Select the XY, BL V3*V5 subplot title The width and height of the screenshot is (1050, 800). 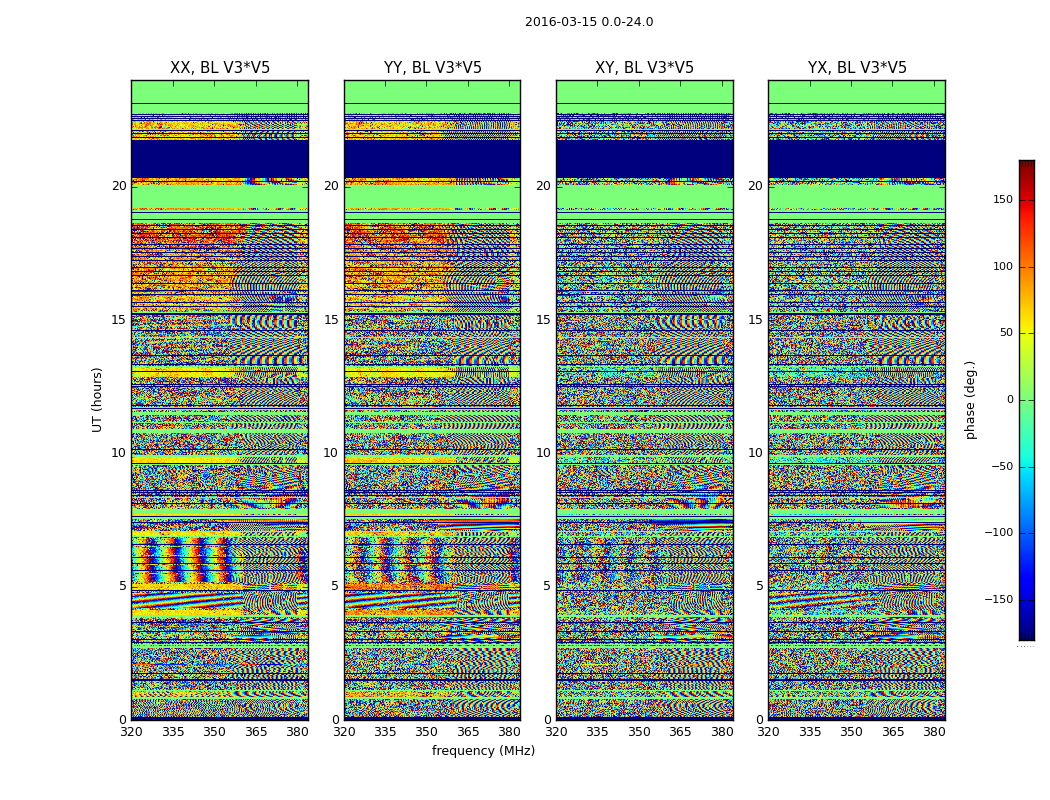(x=644, y=68)
